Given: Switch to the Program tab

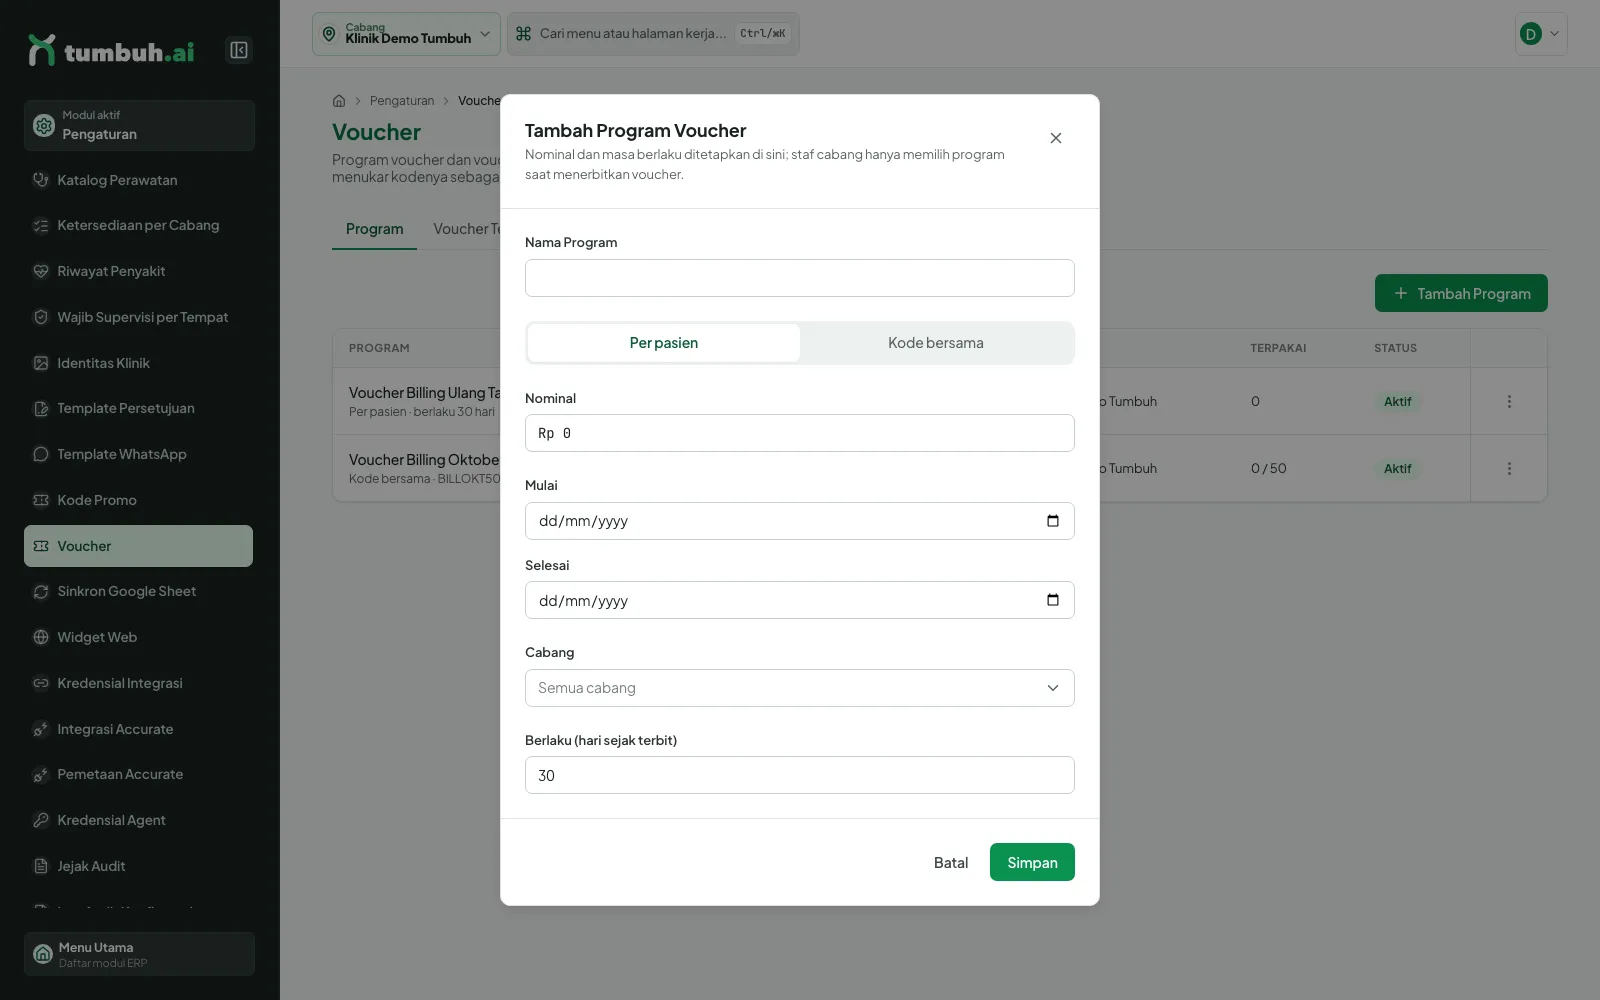Looking at the screenshot, I should (375, 229).
